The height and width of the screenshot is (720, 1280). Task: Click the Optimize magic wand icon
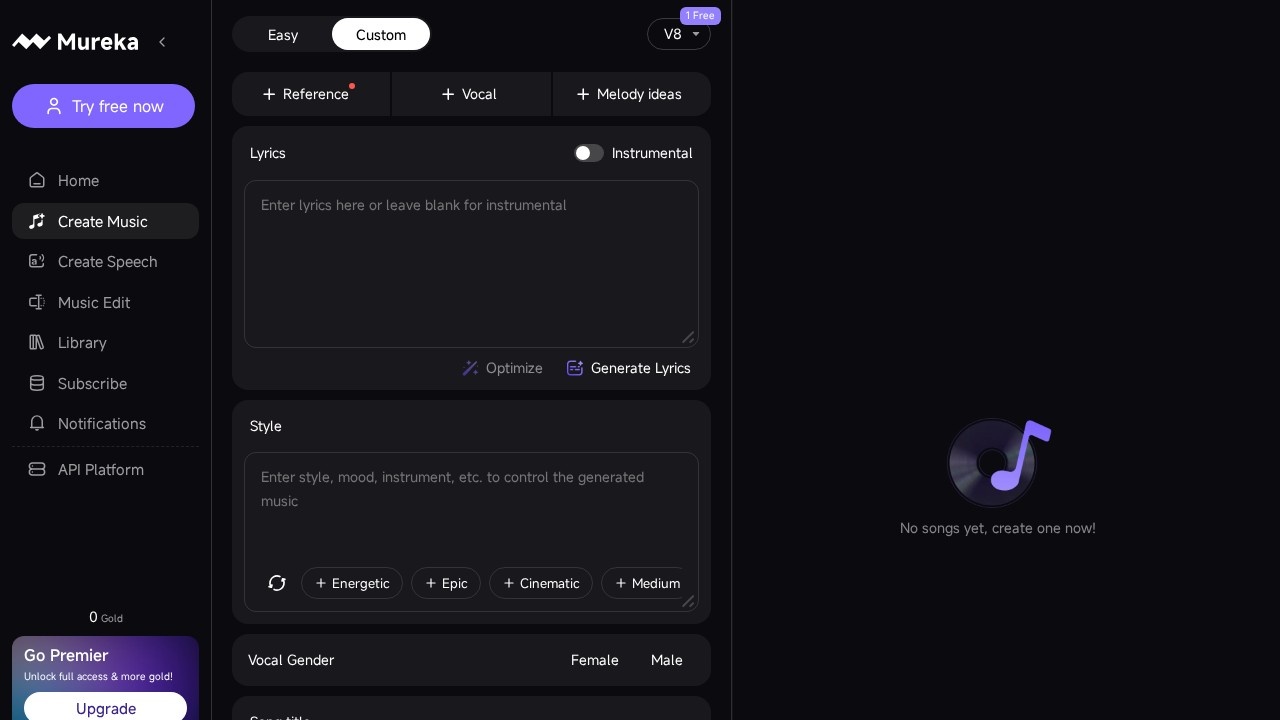[470, 368]
